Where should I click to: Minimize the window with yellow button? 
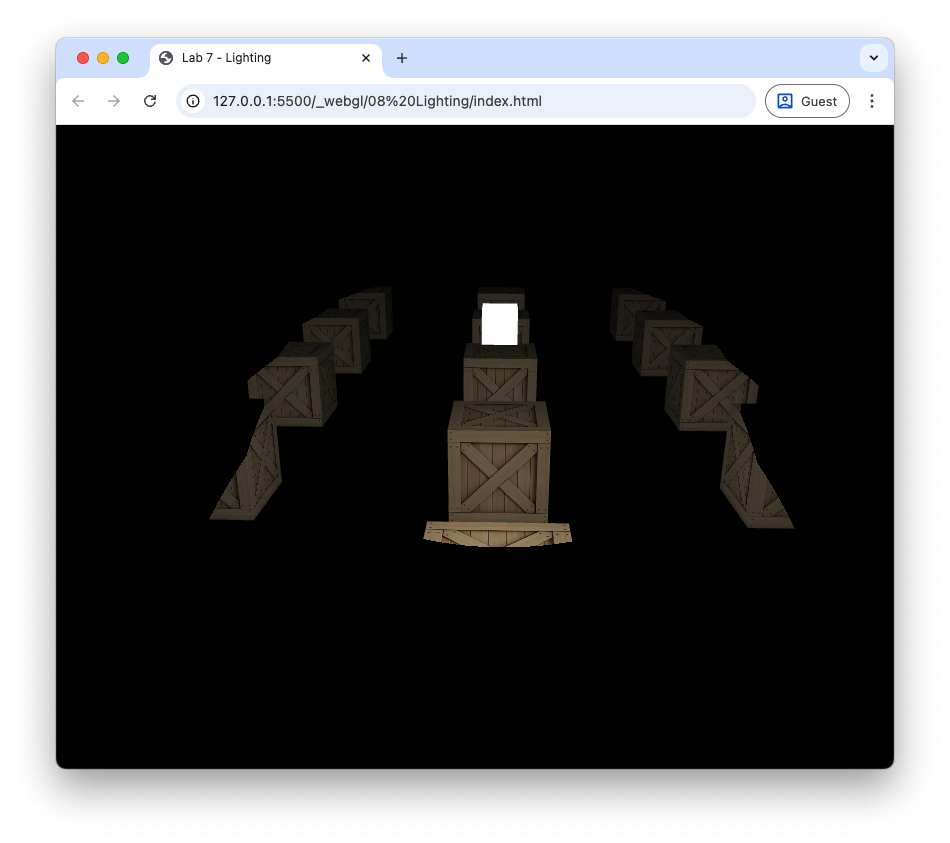click(103, 58)
